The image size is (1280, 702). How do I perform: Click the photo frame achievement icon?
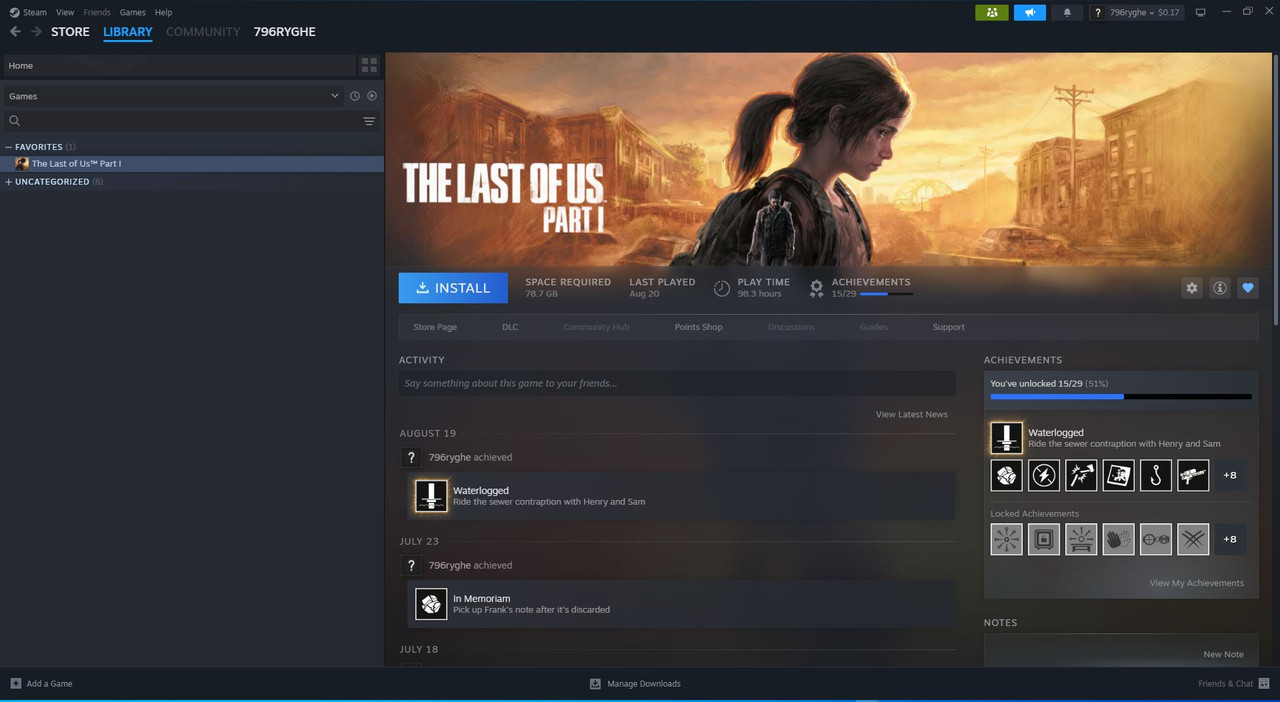click(1118, 475)
